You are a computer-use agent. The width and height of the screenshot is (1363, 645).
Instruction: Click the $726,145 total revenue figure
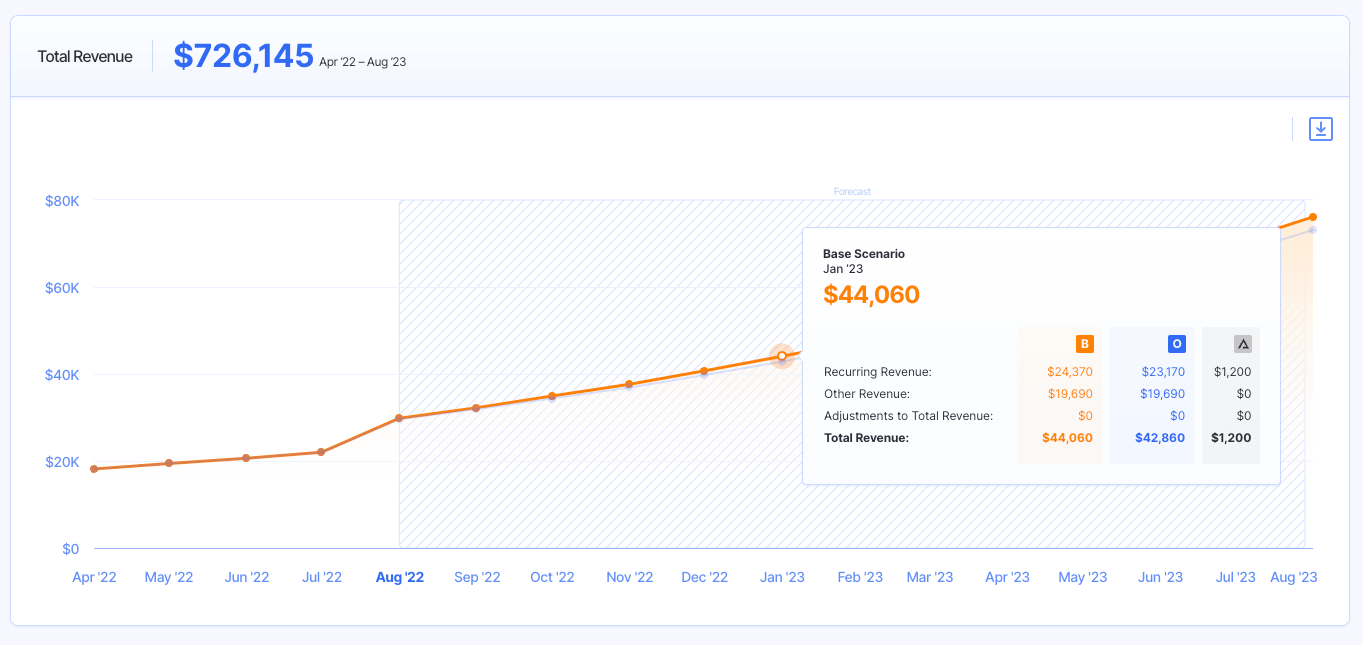(x=243, y=56)
